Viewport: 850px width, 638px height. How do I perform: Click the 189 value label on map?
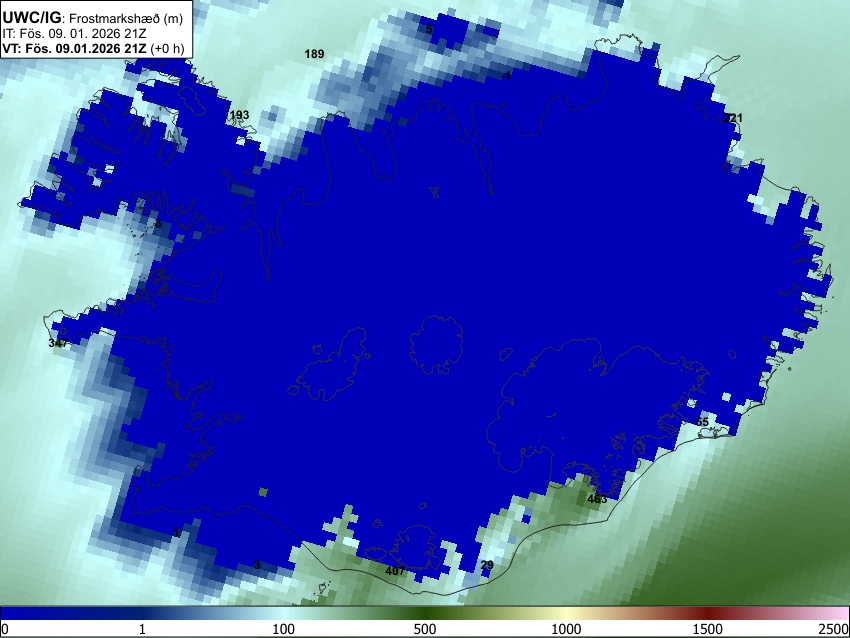314,54
